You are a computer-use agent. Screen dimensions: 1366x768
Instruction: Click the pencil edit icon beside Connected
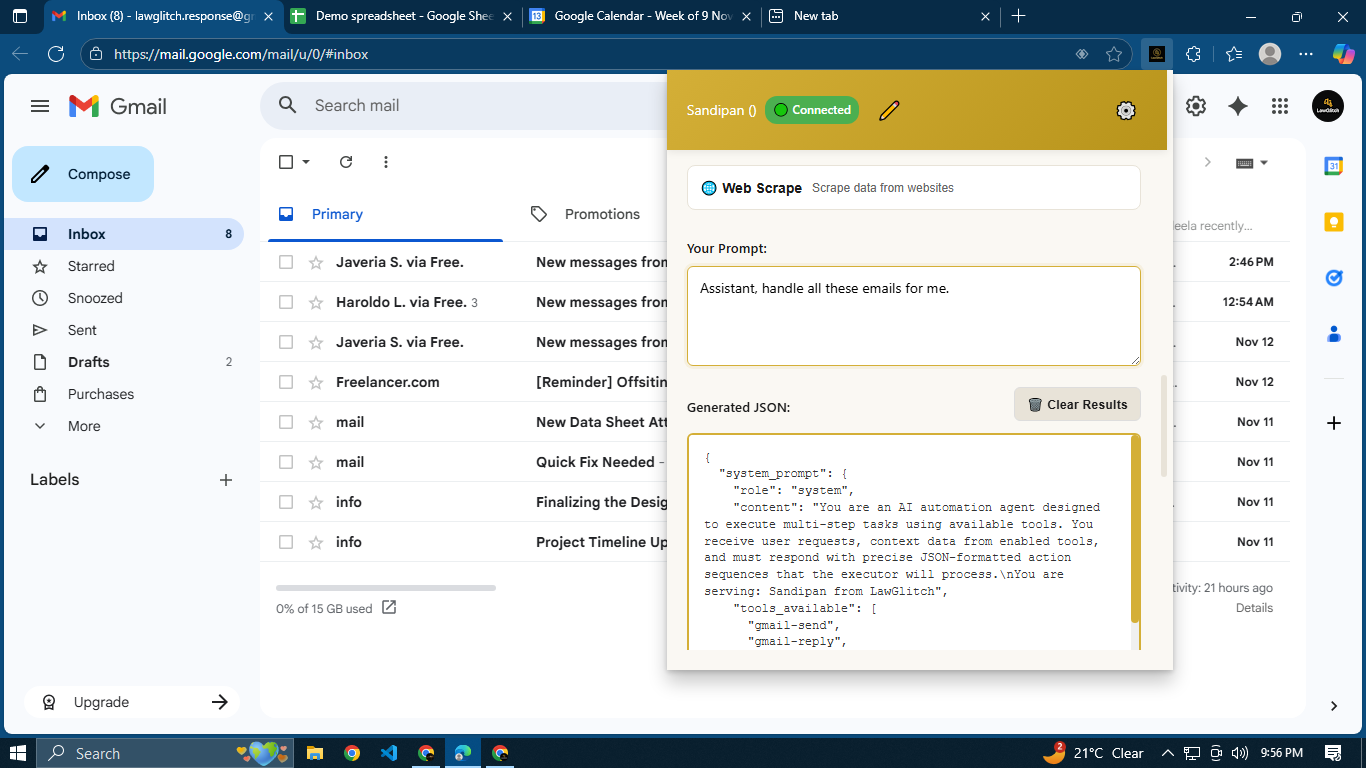tap(889, 110)
